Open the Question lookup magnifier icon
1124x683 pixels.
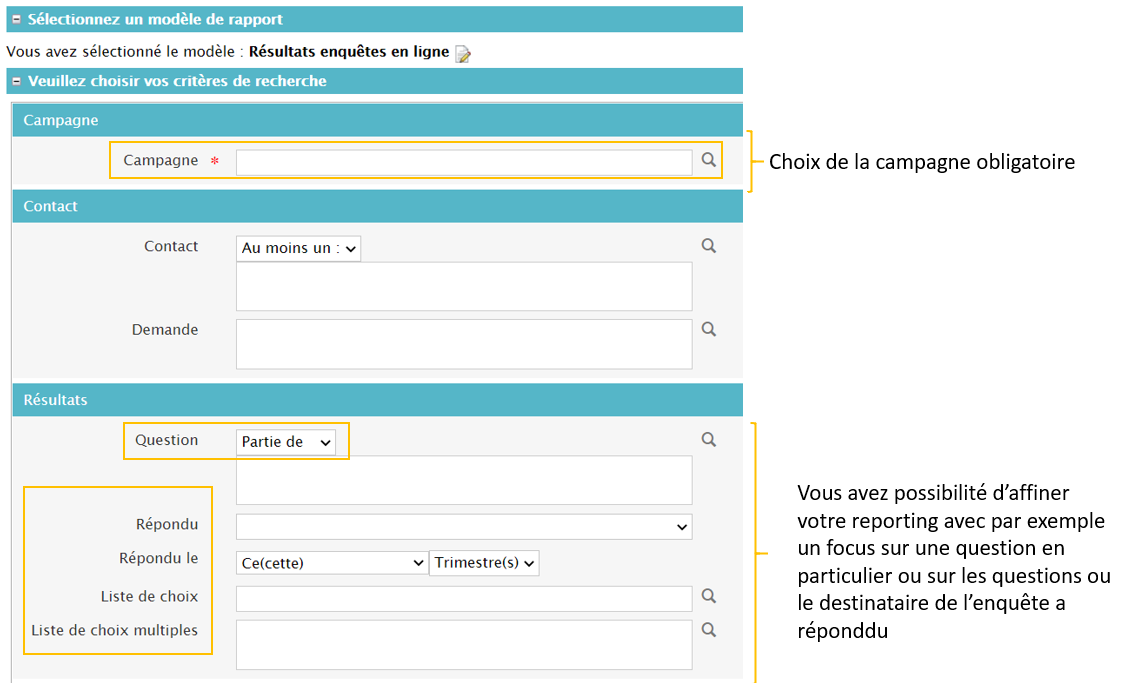[x=709, y=439]
